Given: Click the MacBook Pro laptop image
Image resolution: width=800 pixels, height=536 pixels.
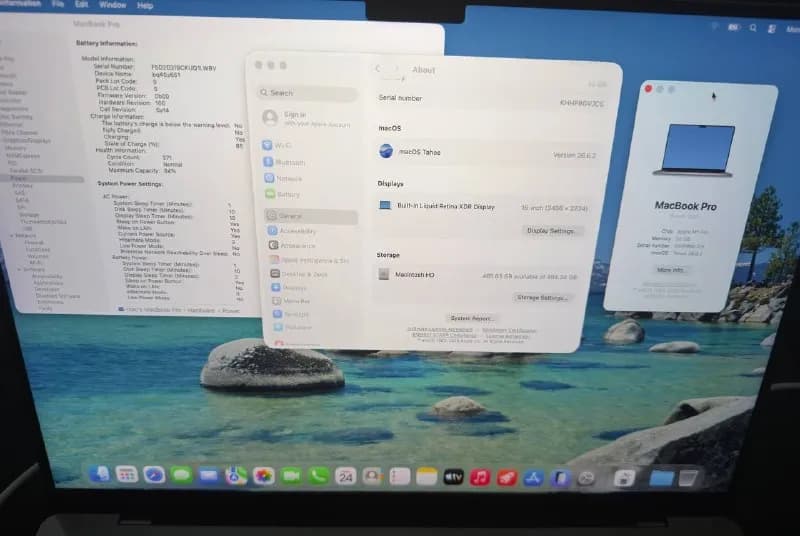Looking at the screenshot, I should point(695,150).
